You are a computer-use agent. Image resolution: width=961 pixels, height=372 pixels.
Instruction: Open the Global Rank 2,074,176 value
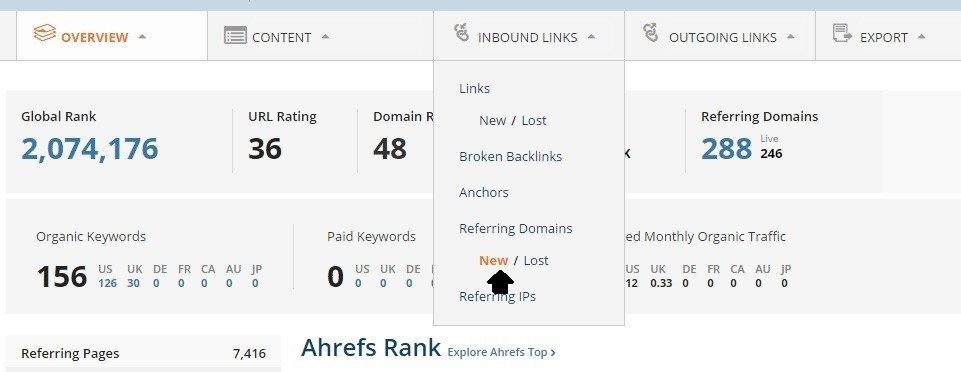(x=89, y=149)
